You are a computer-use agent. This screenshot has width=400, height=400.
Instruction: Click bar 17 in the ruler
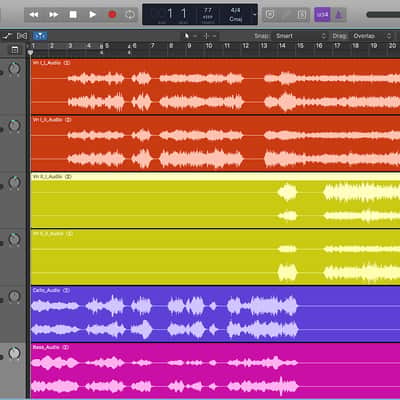[x=337, y=46]
